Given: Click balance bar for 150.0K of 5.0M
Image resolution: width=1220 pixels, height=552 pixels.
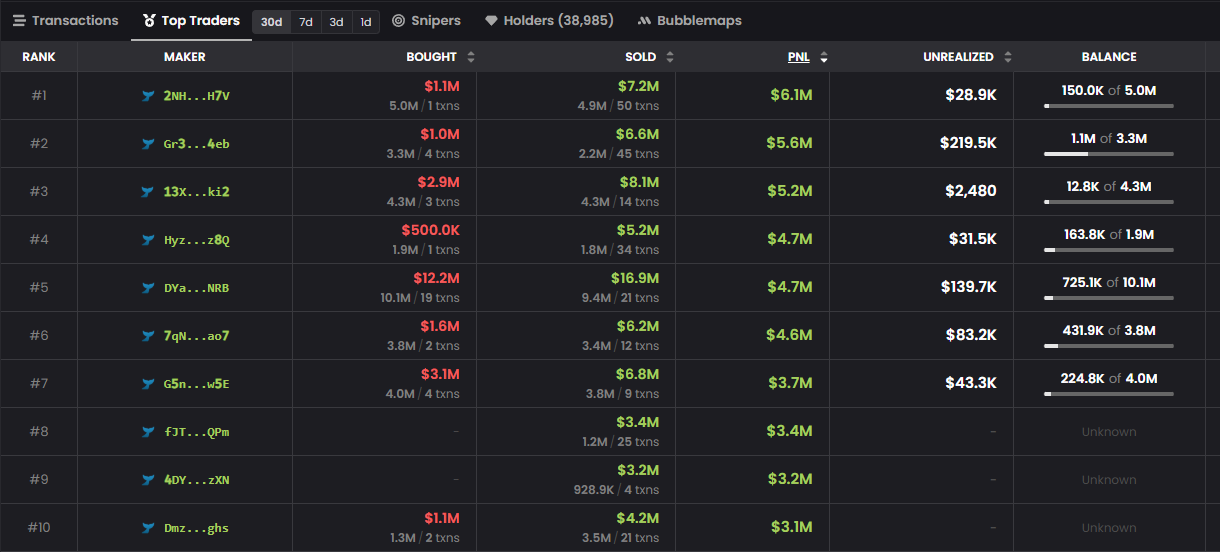Looking at the screenshot, I should 1109,106.
